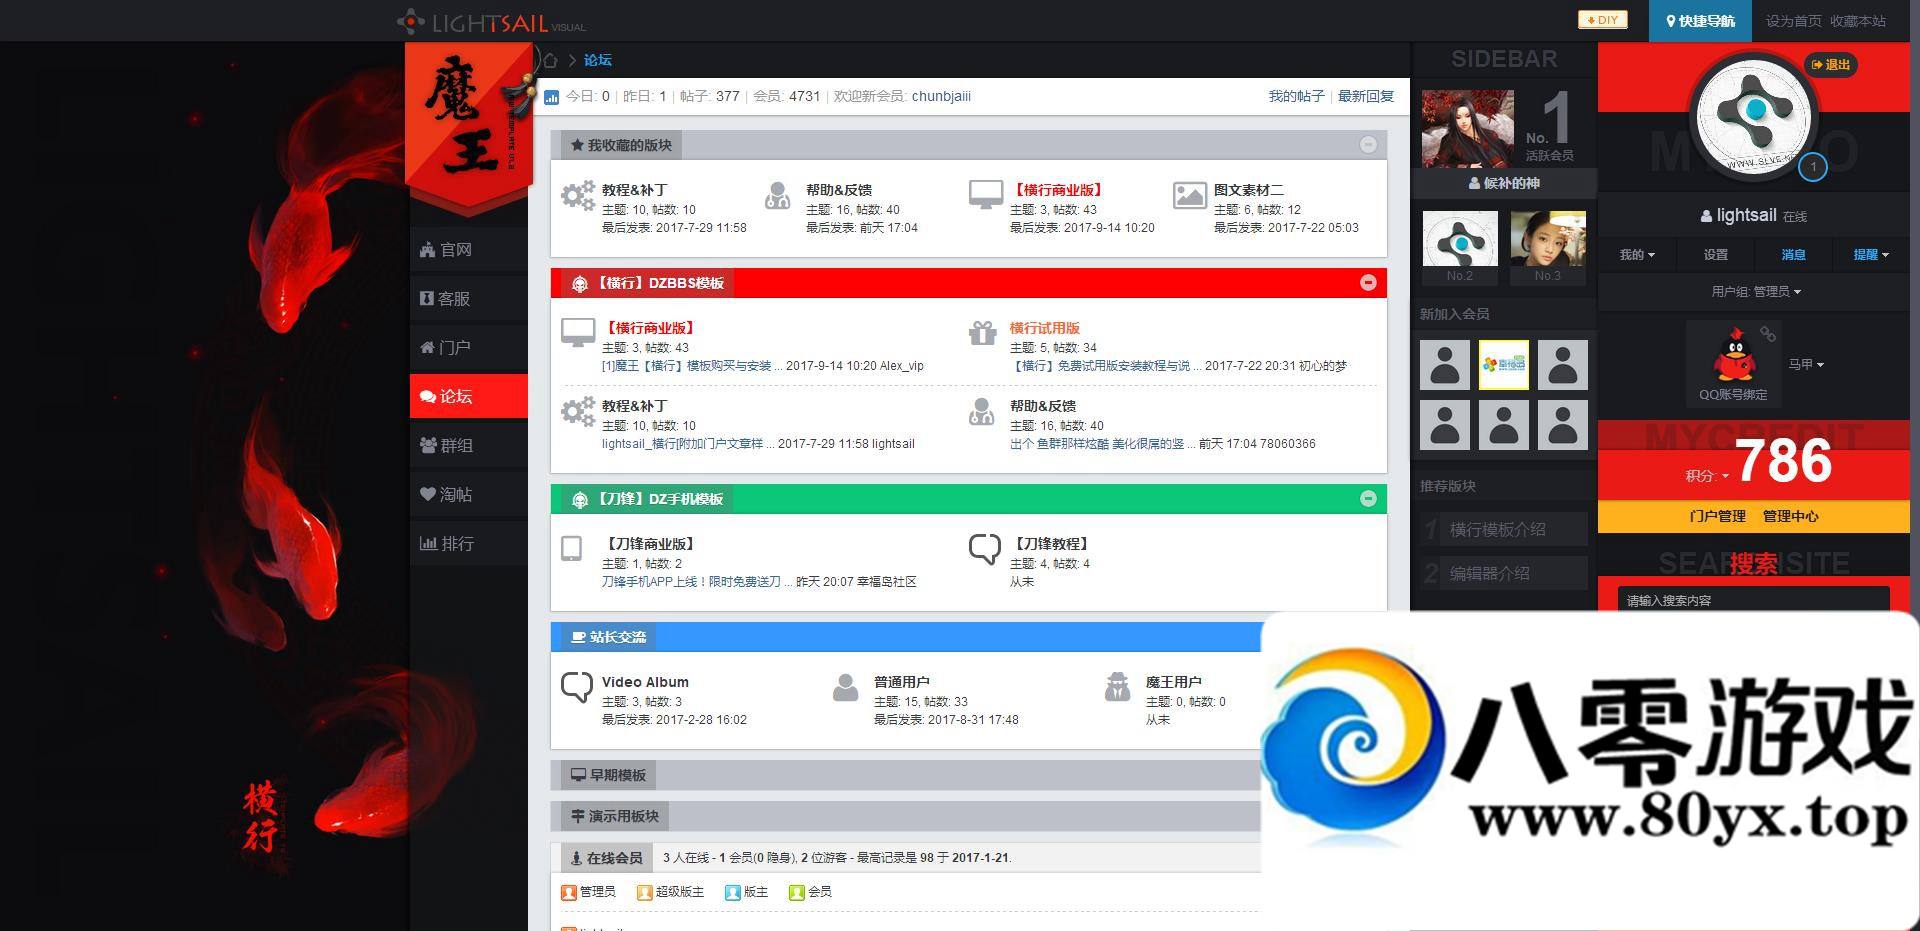Collapse the 【刀锋】DZ手机模板 category
The image size is (1920, 931).
pos(1368,499)
